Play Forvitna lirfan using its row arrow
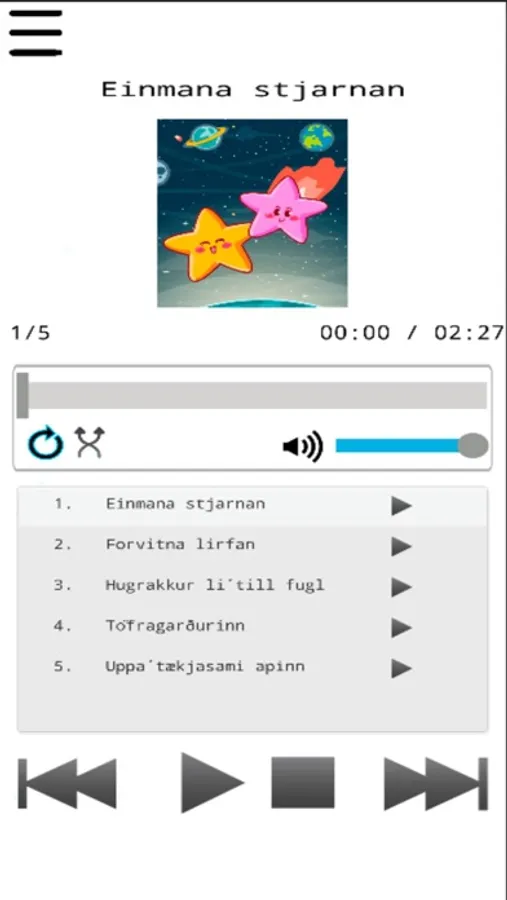This screenshot has height=900, width=507. tap(401, 546)
